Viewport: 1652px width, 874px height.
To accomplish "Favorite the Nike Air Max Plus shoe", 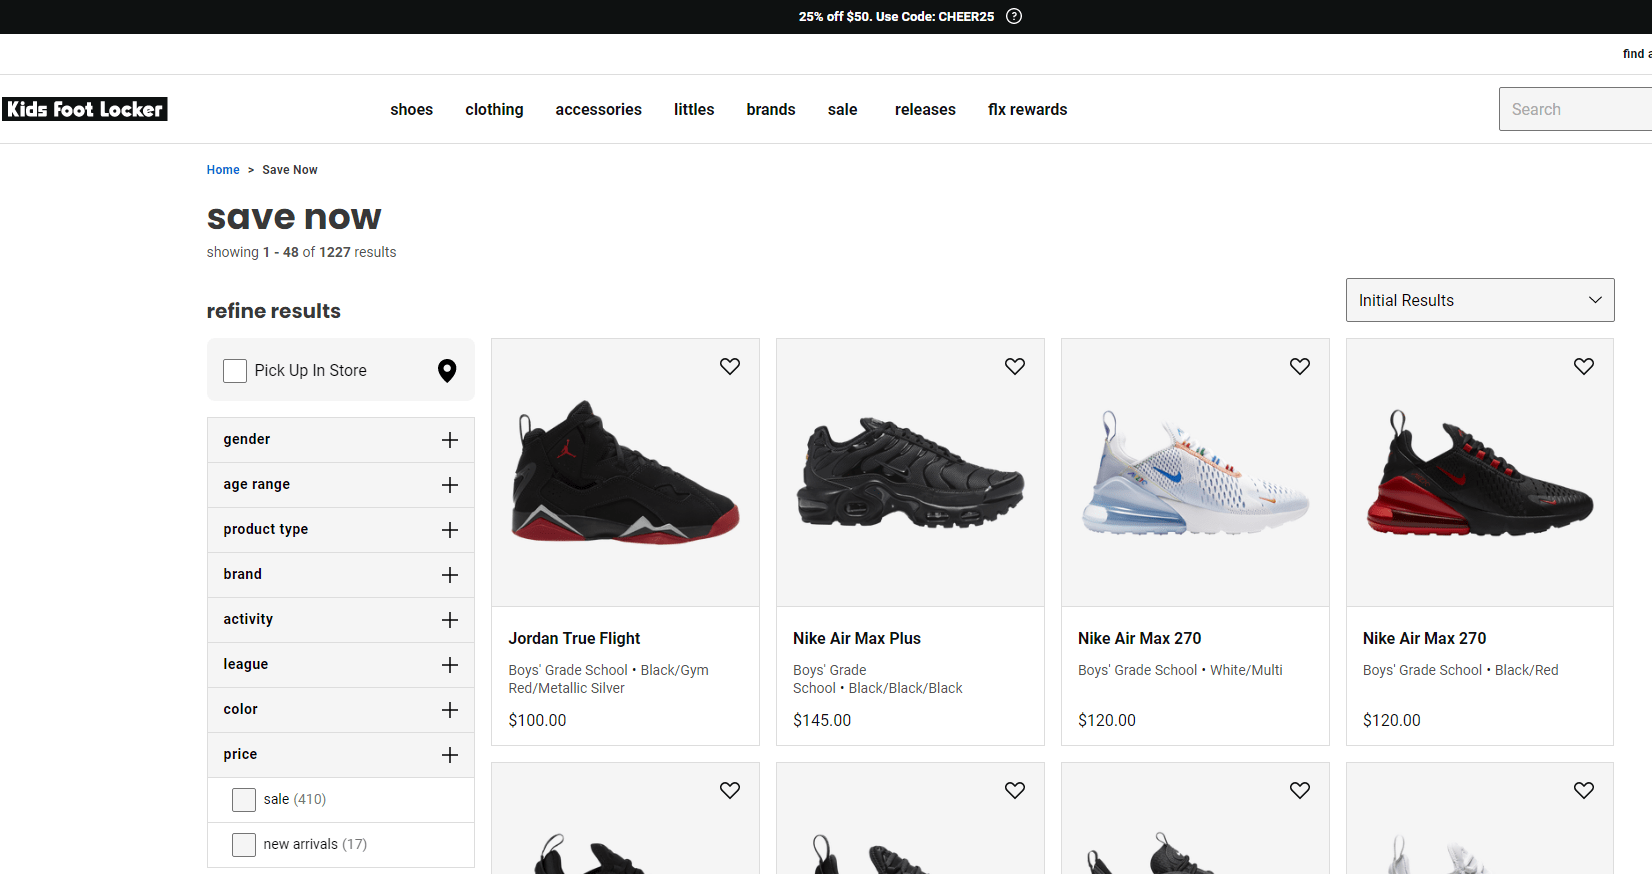I will click(x=1015, y=367).
